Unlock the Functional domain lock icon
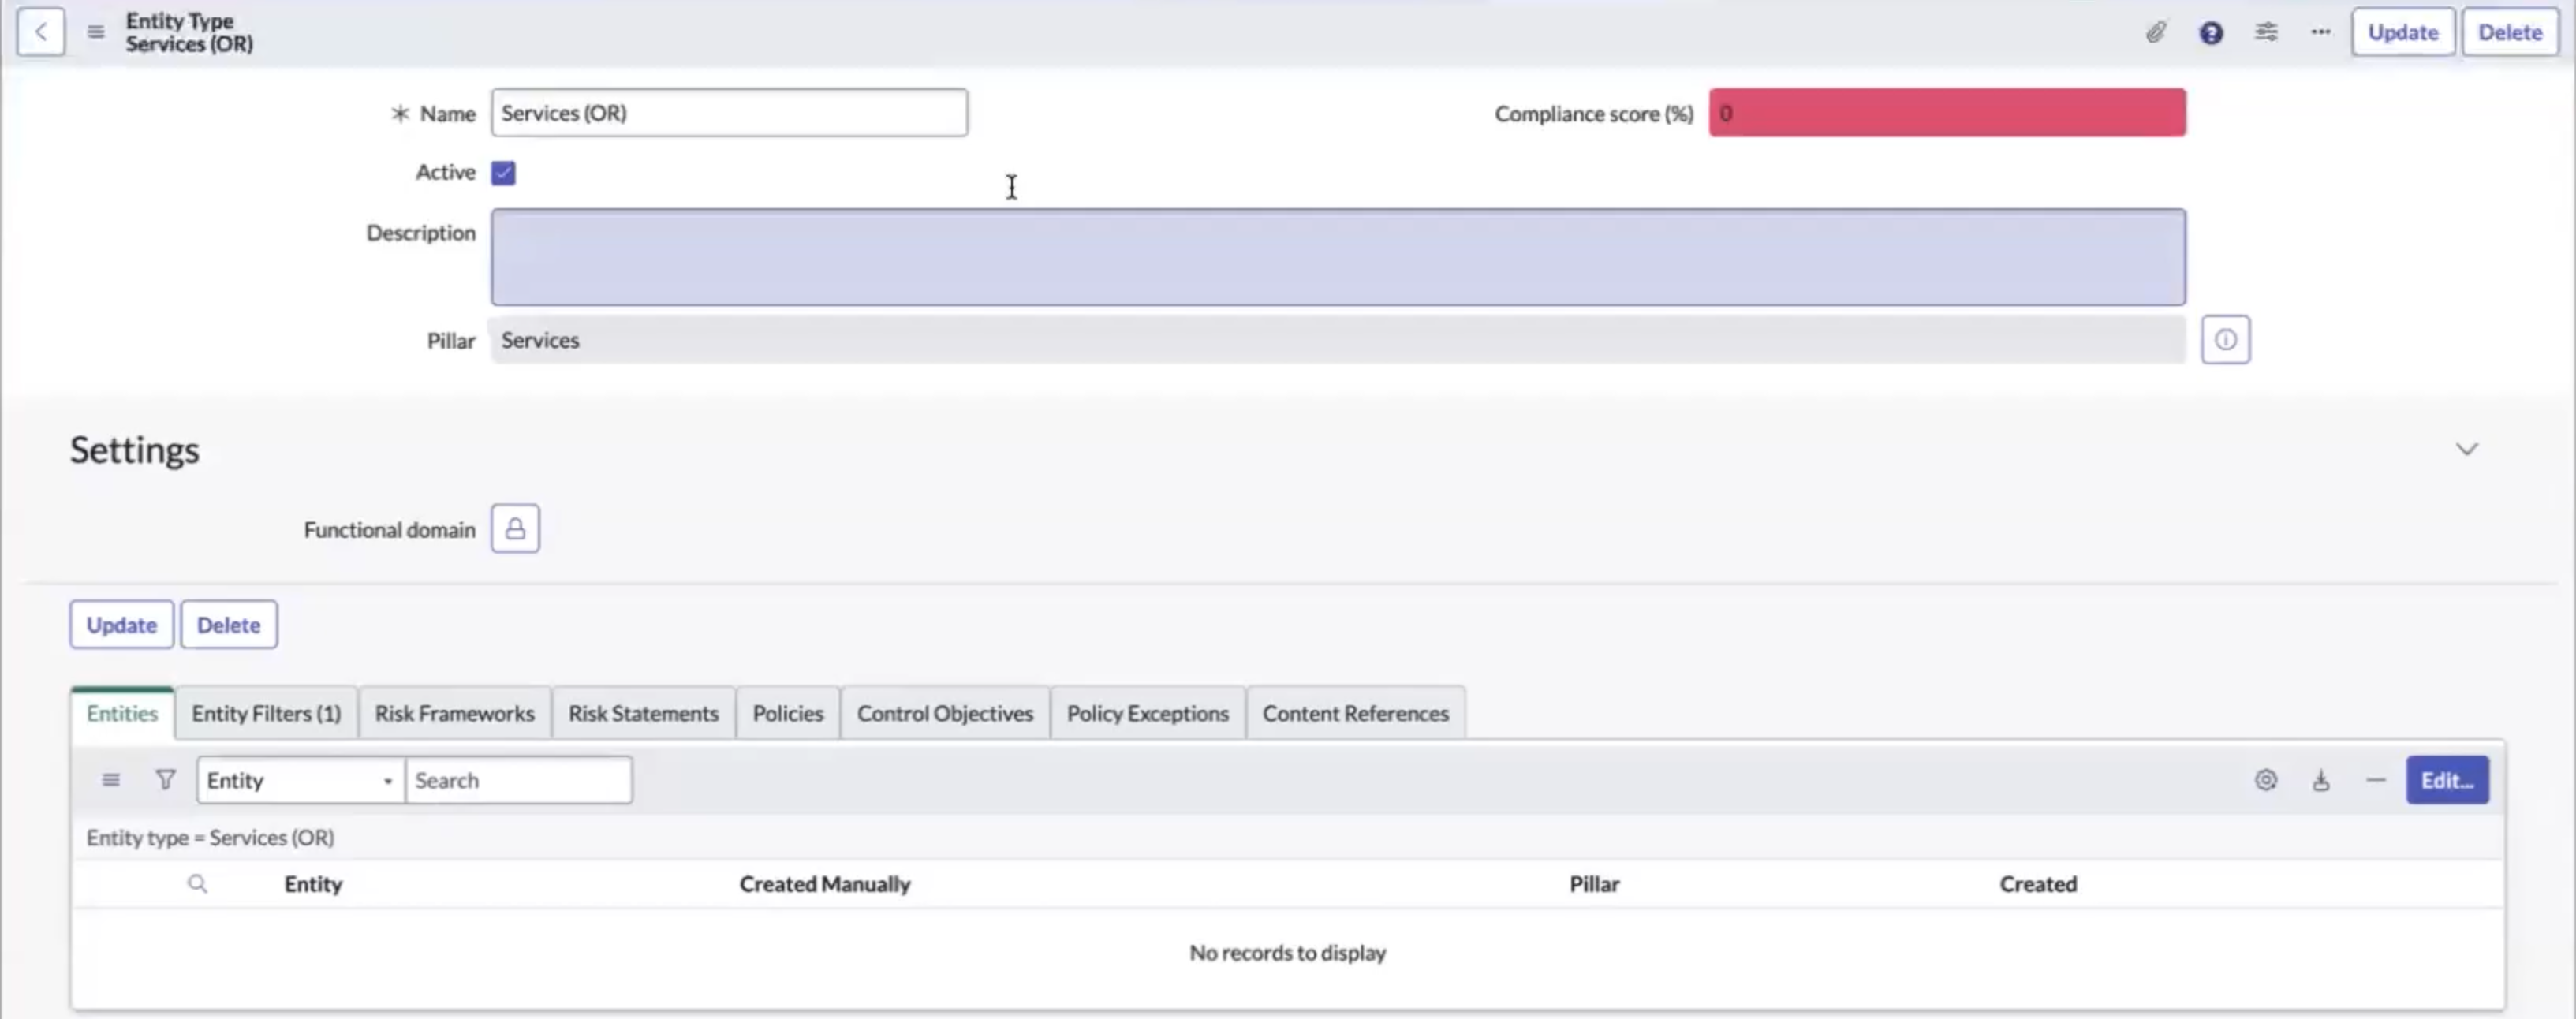Viewport: 2576px width, 1019px height. tap(515, 529)
